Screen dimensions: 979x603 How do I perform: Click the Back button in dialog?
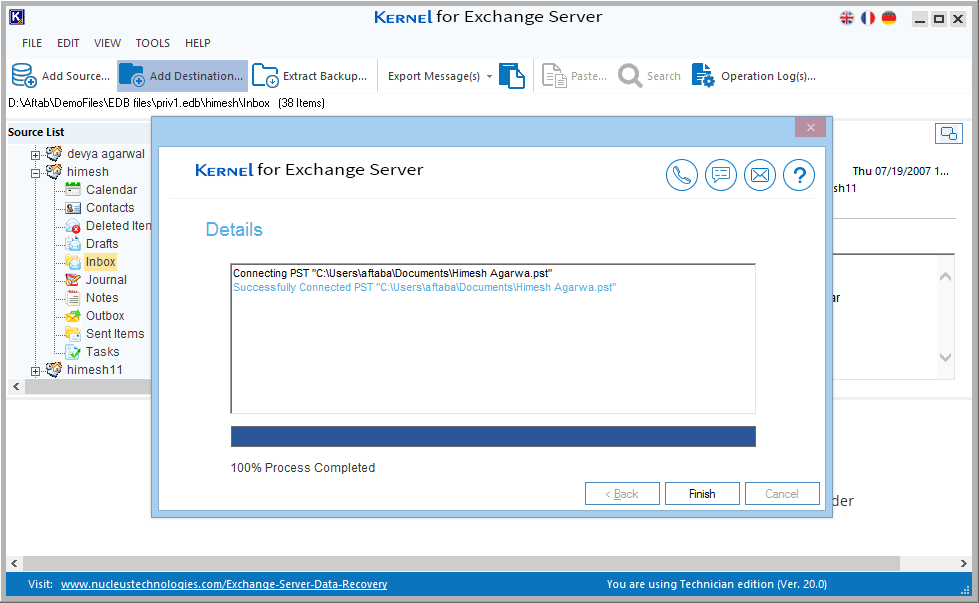622,494
